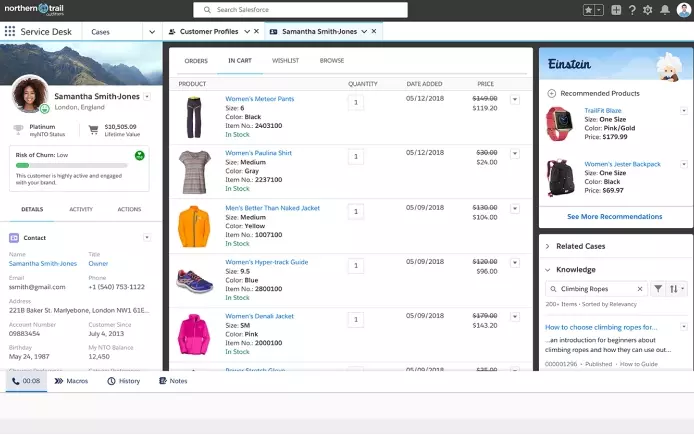Collapse the Knowledge section

(x=547, y=270)
